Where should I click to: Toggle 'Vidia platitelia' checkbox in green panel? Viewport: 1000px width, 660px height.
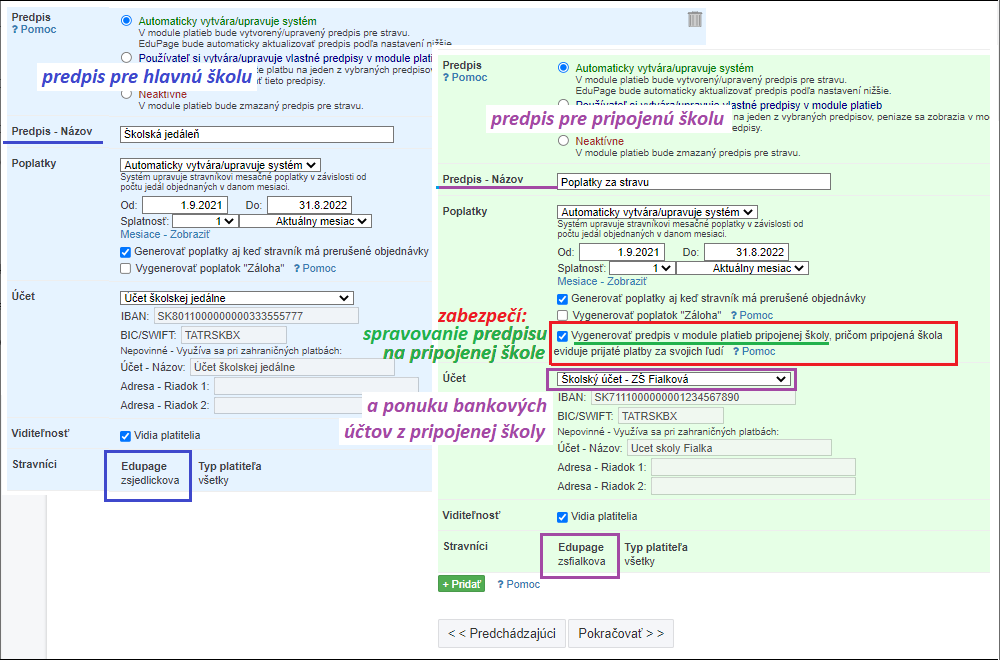tap(562, 517)
